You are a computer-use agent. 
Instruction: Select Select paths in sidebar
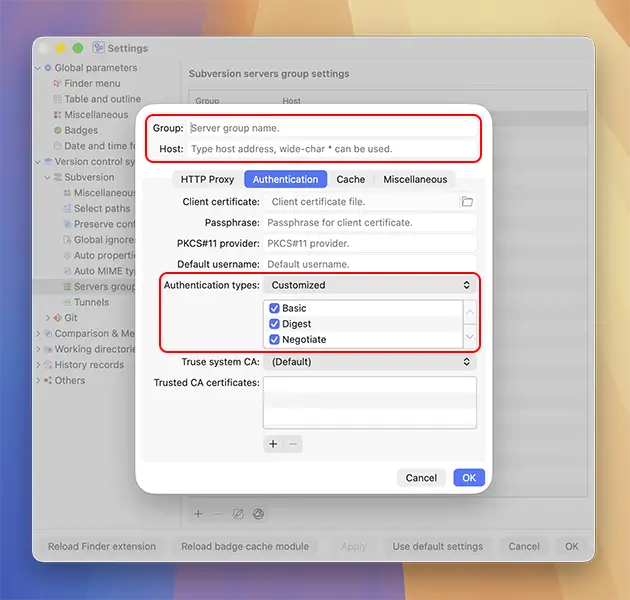coord(102,208)
